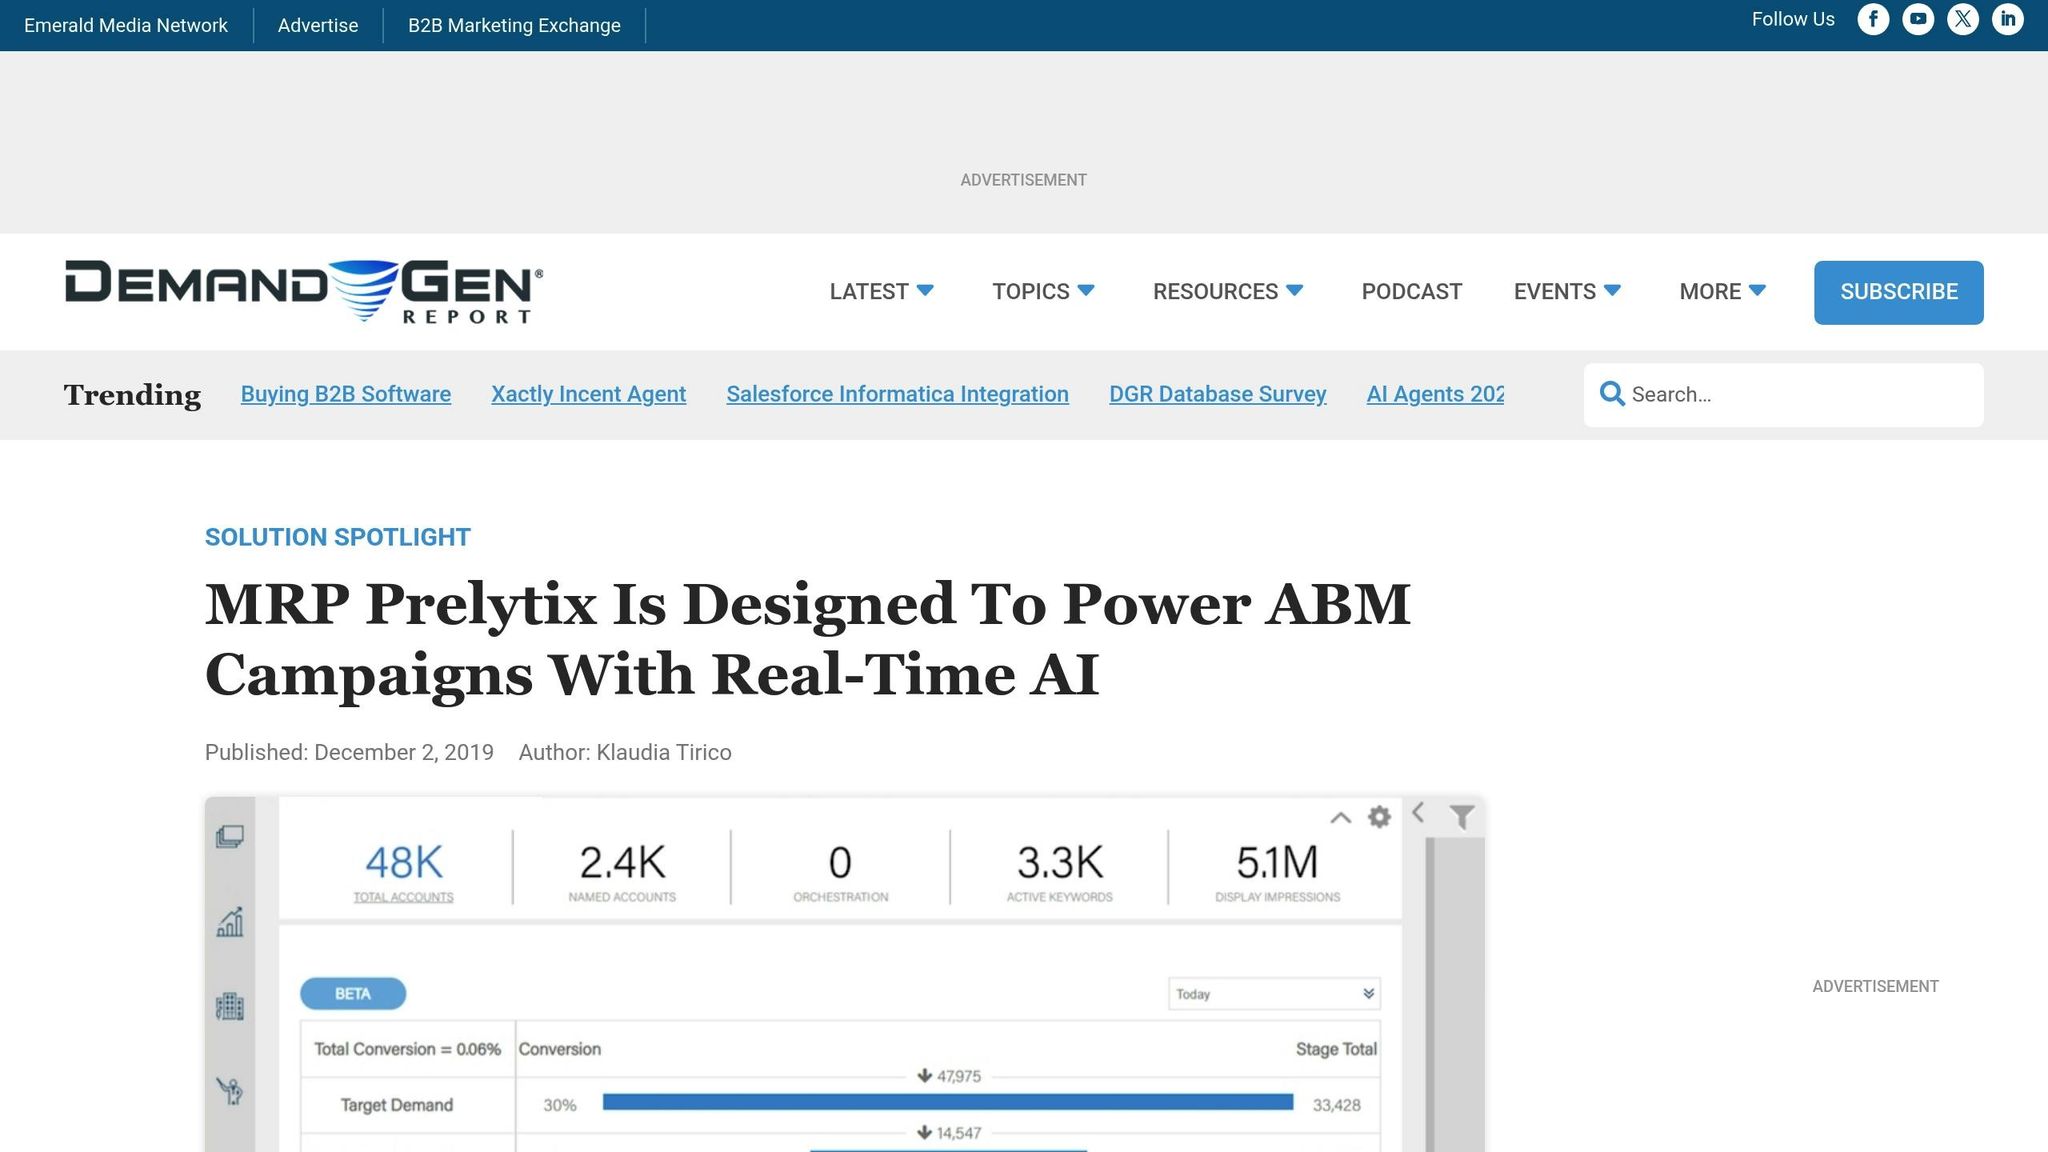The image size is (2048, 1152).
Task: Click into the Search input field
Action: [x=1800, y=394]
